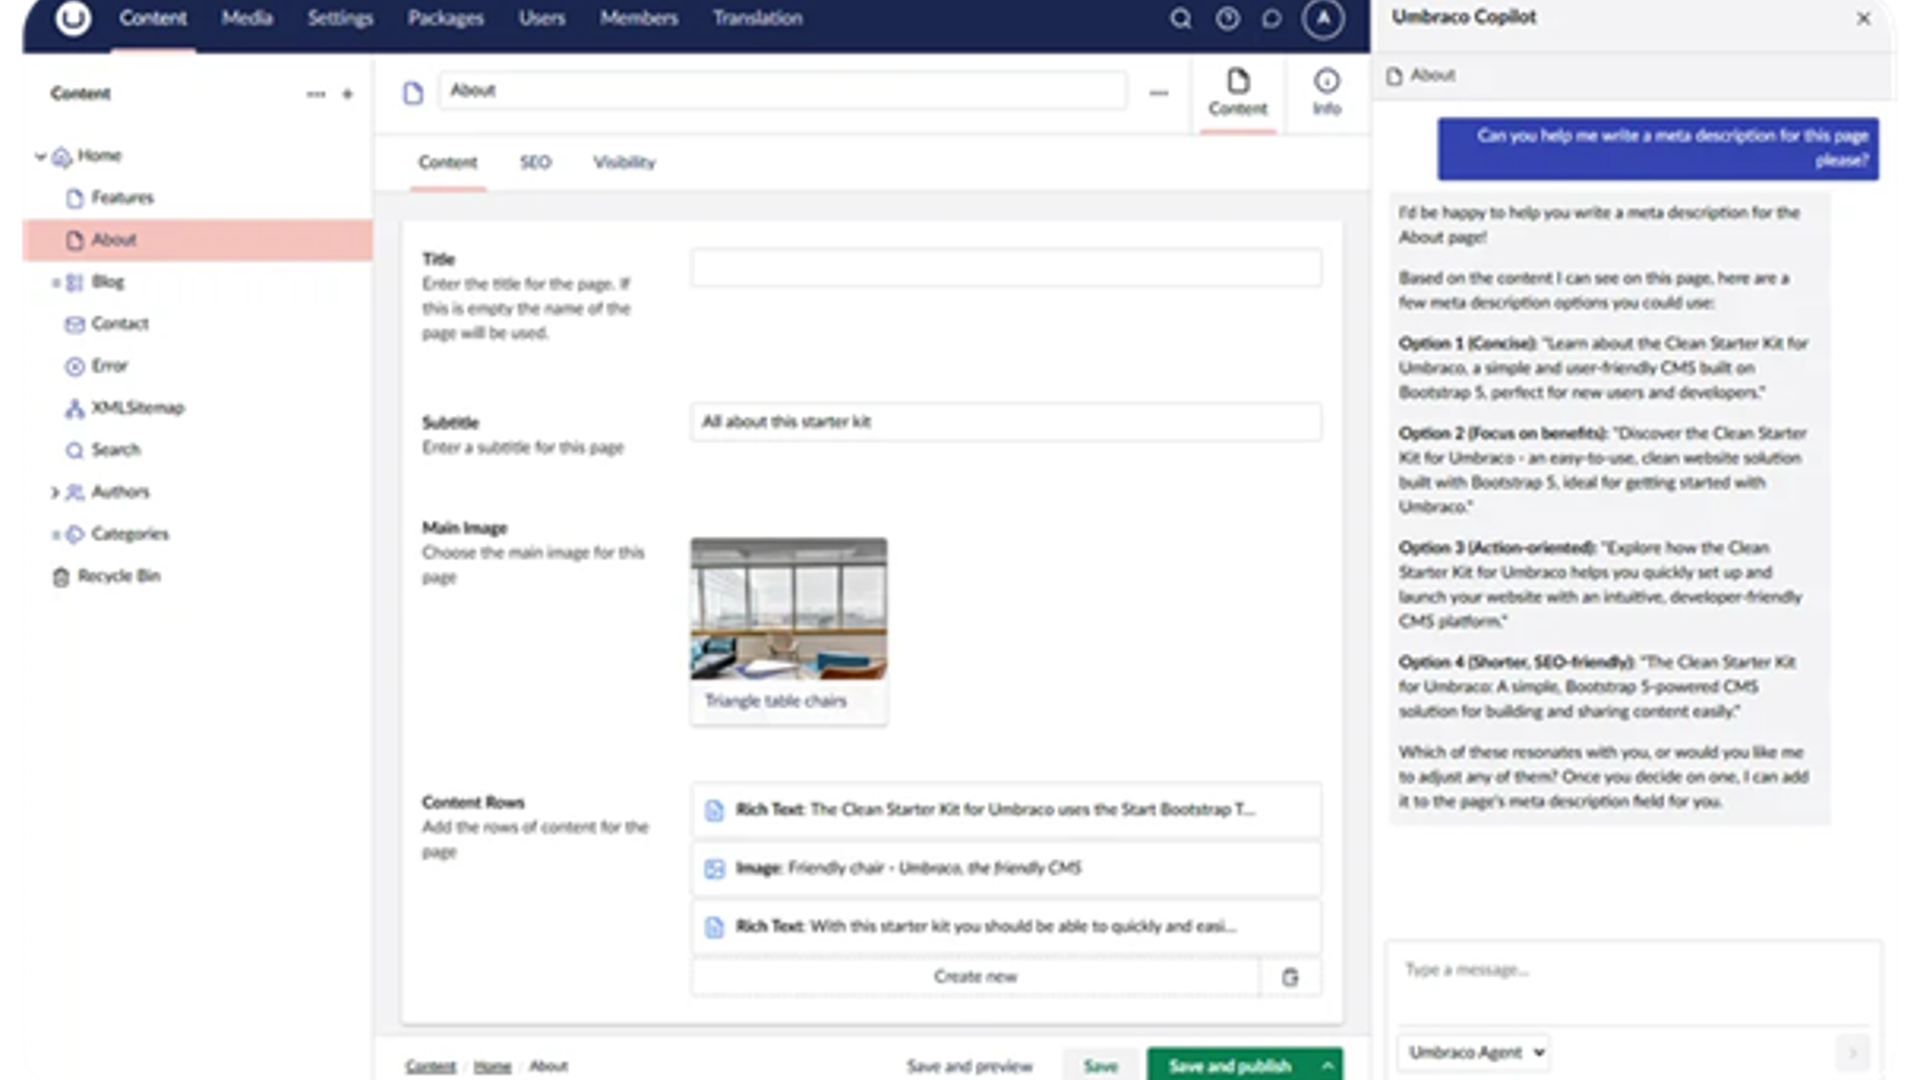This screenshot has width=1920, height=1080.
Task: Click the 'Option 1 (Concise)' text in Copilot
Action: [x=1467, y=343]
